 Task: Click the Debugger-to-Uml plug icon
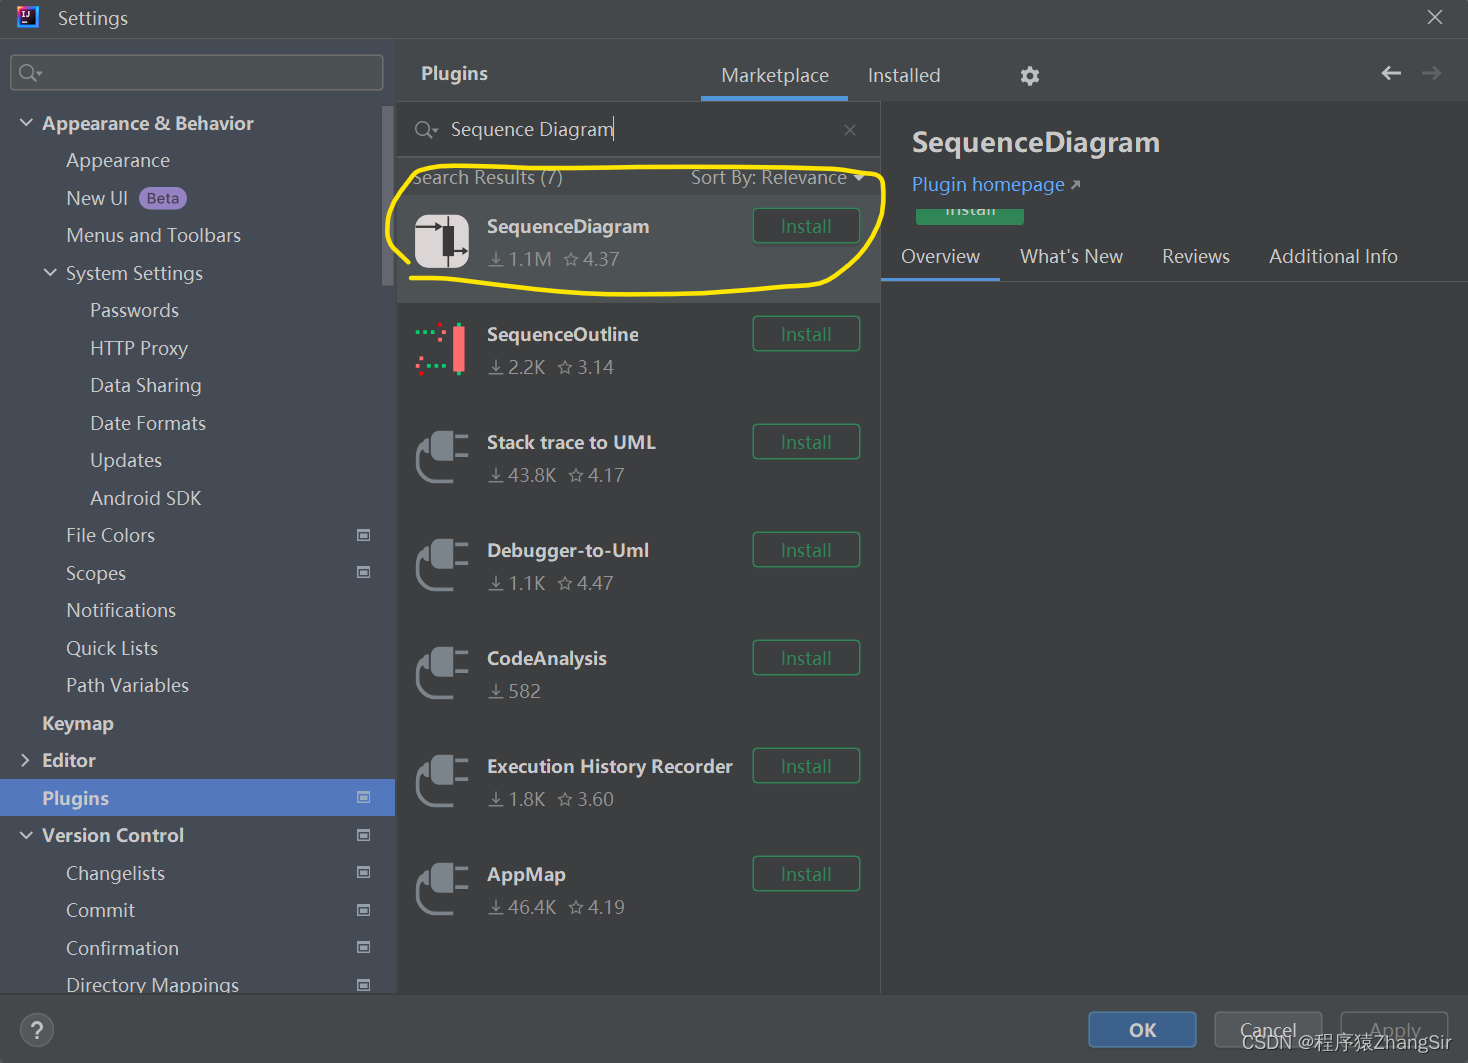(442, 565)
